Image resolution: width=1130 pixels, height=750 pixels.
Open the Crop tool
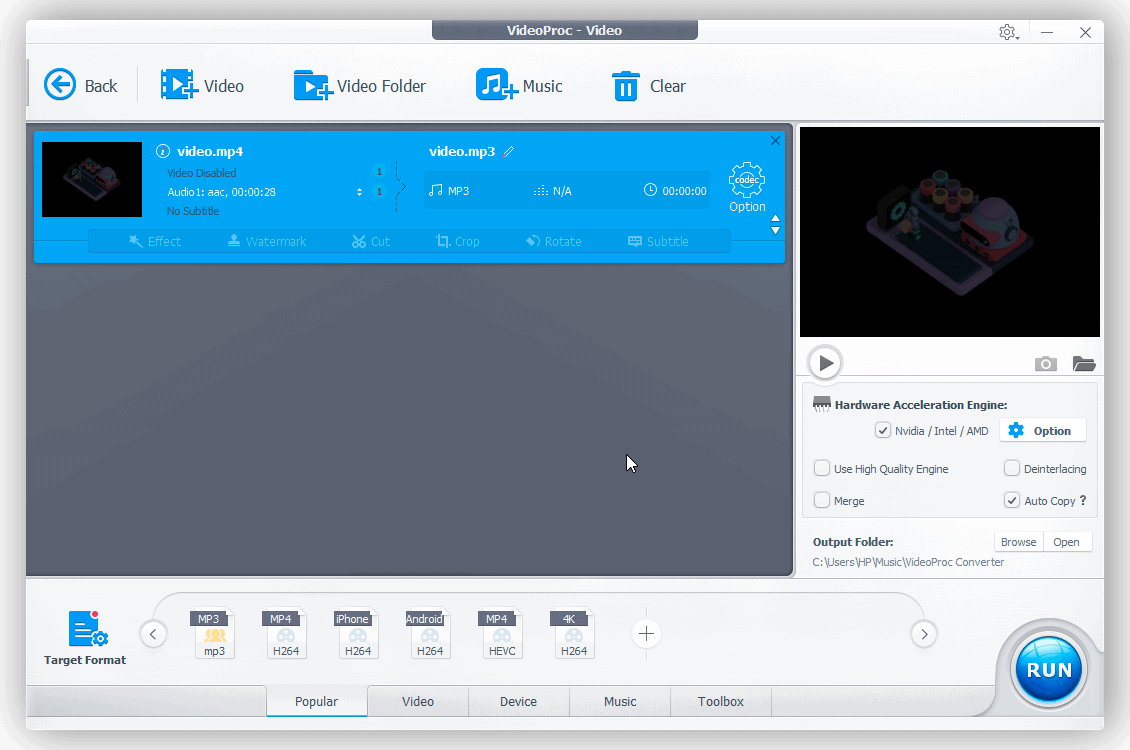(x=458, y=241)
